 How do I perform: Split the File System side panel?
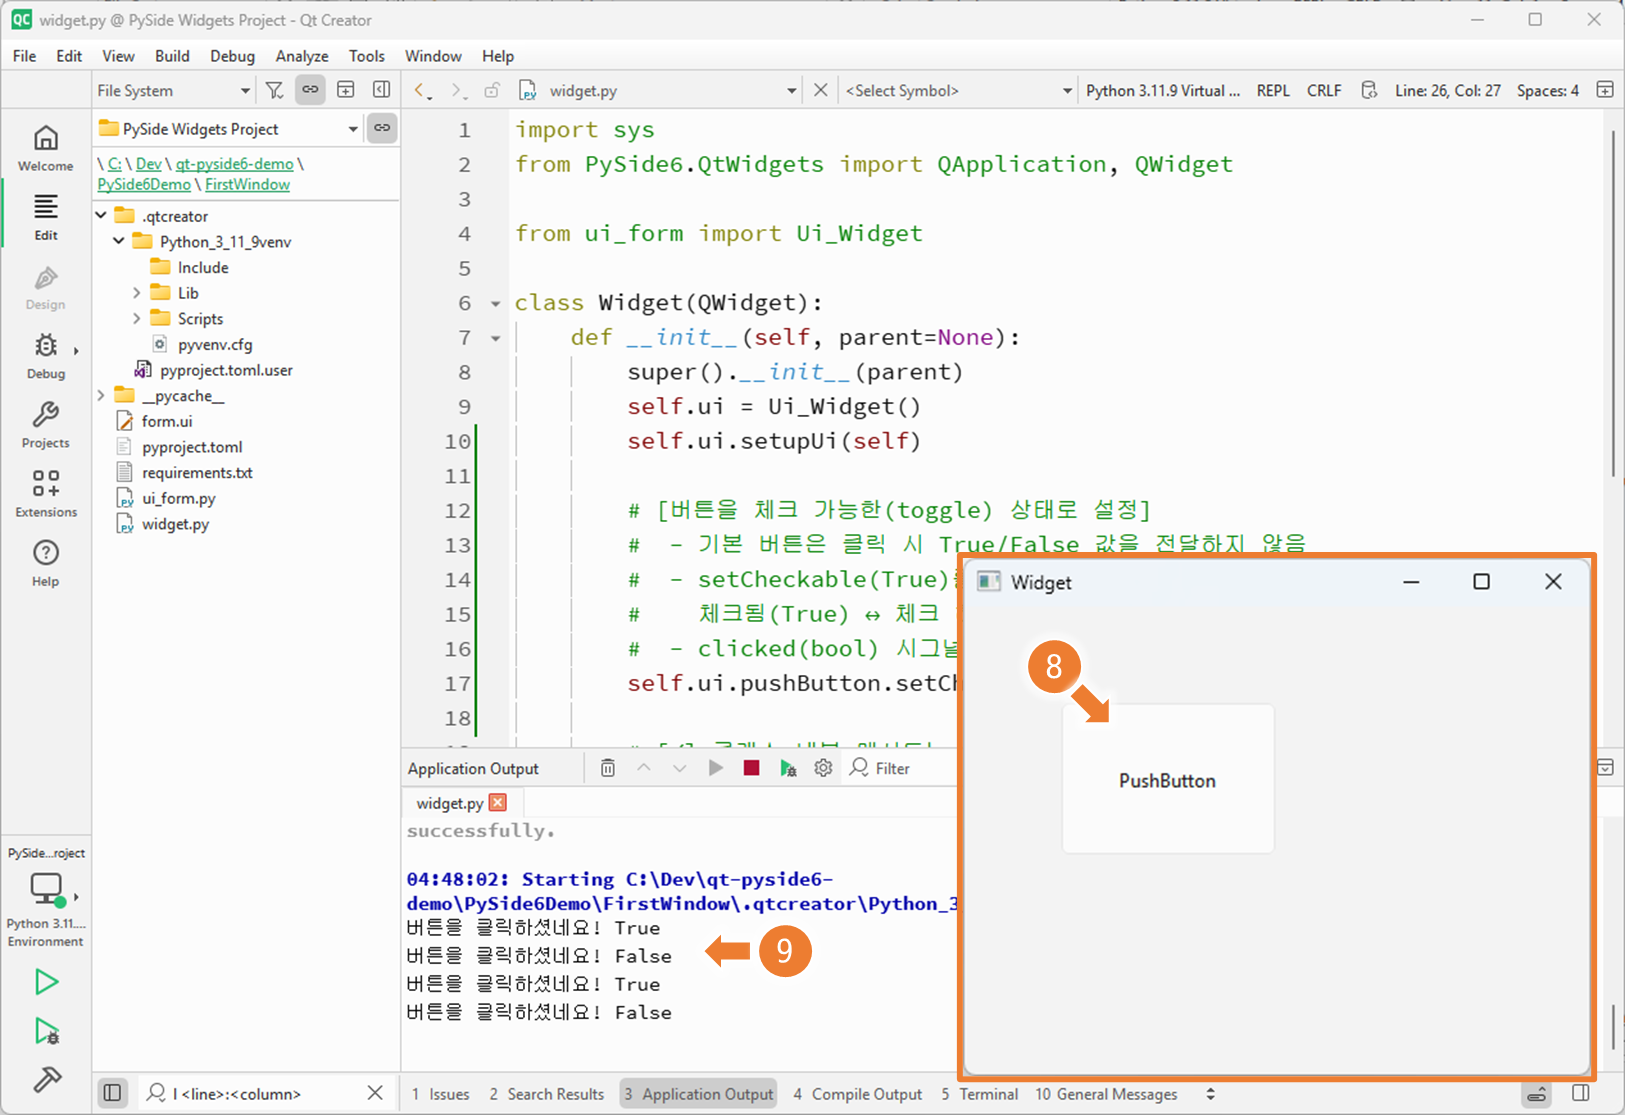346,90
